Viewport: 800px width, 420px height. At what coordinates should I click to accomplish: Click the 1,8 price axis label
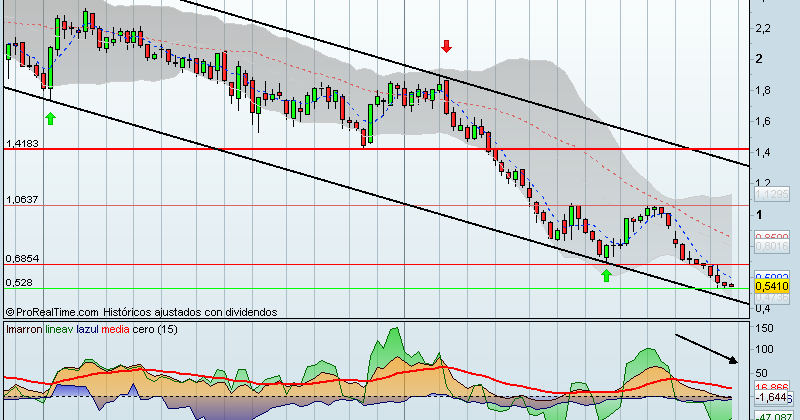763,91
